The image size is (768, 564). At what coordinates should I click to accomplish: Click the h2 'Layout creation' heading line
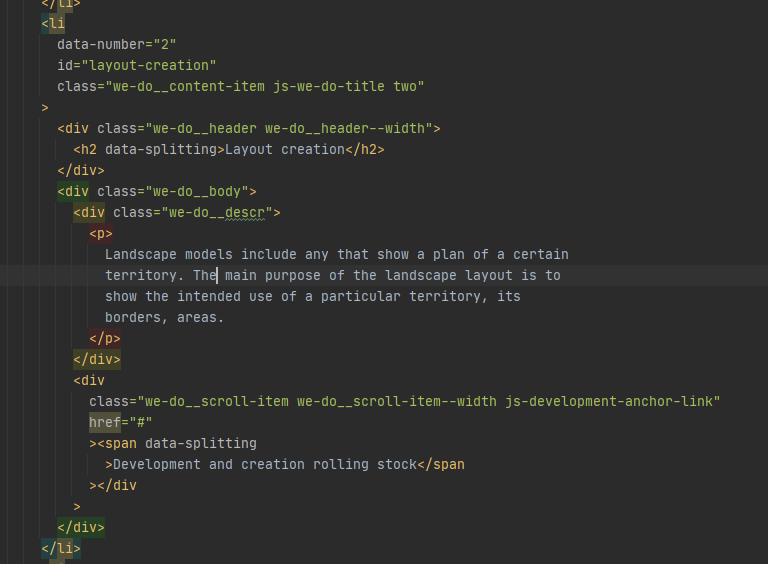[x=229, y=150]
